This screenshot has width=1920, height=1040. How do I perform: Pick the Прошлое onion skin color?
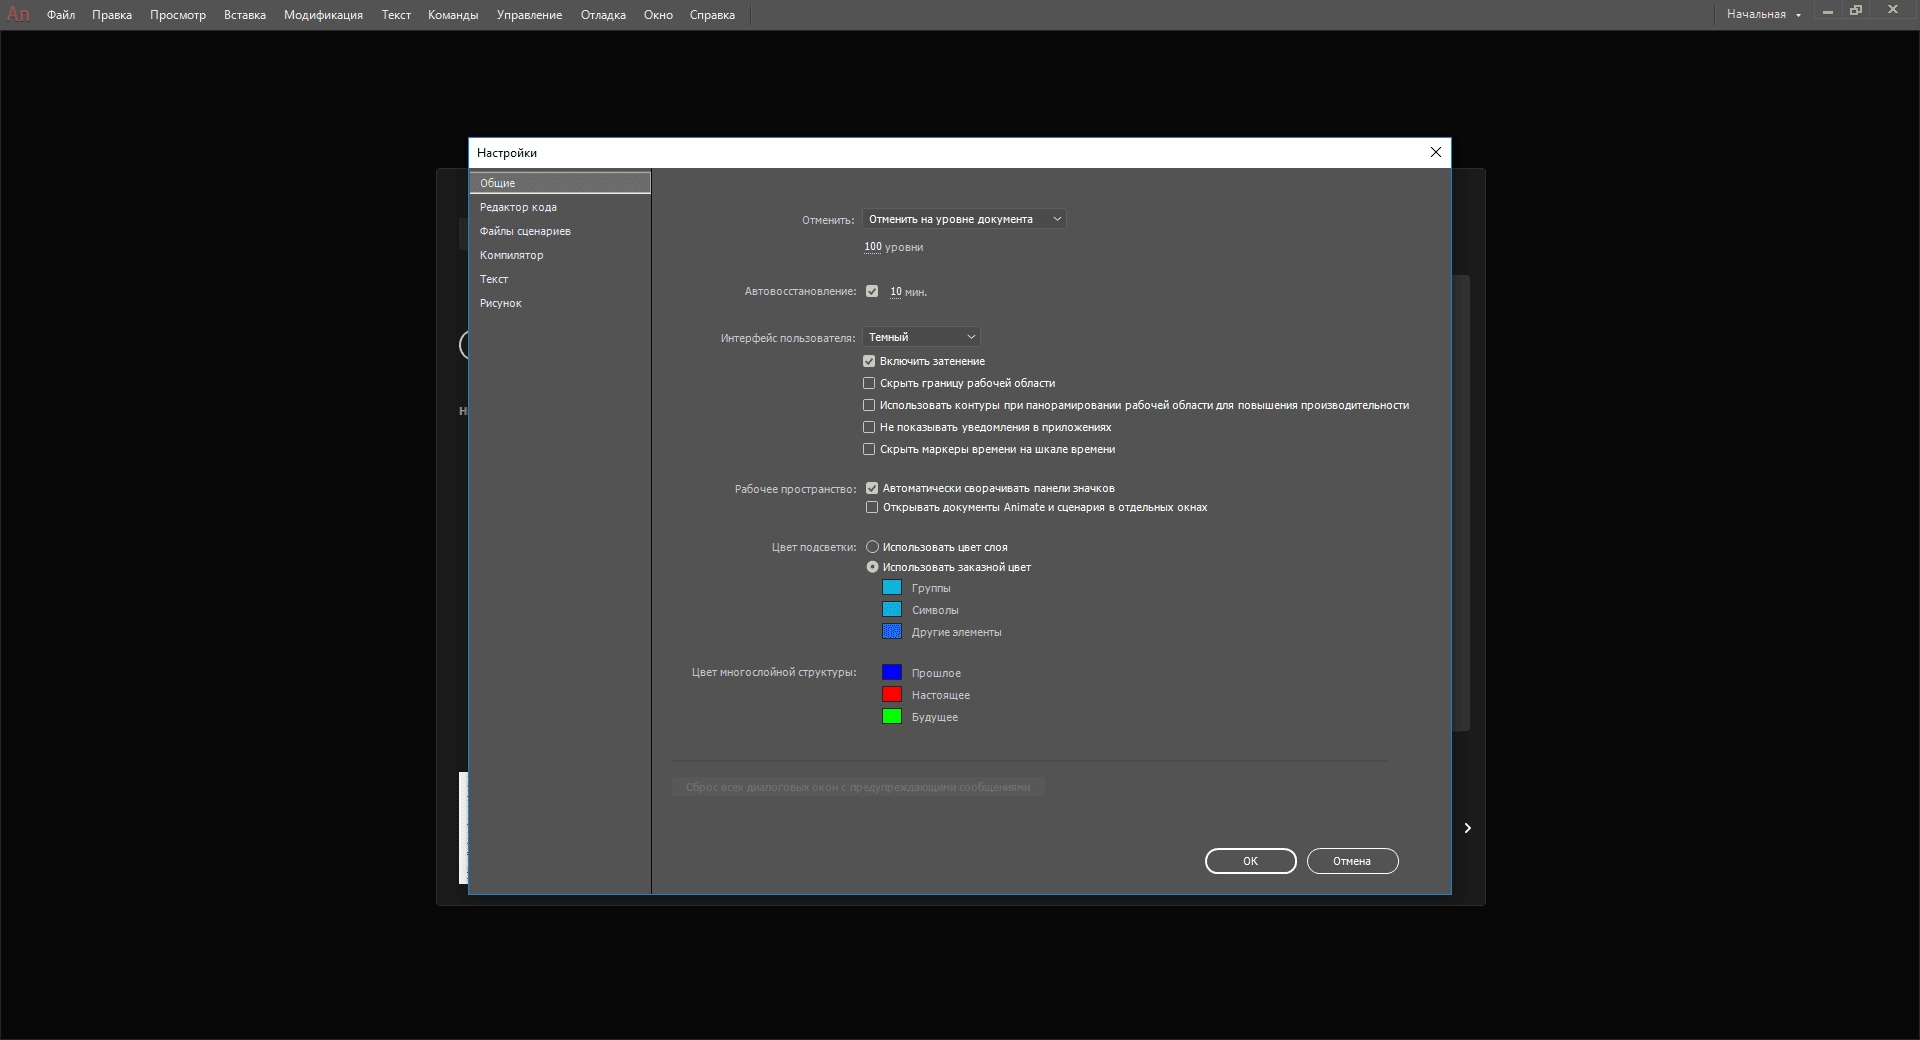[892, 673]
